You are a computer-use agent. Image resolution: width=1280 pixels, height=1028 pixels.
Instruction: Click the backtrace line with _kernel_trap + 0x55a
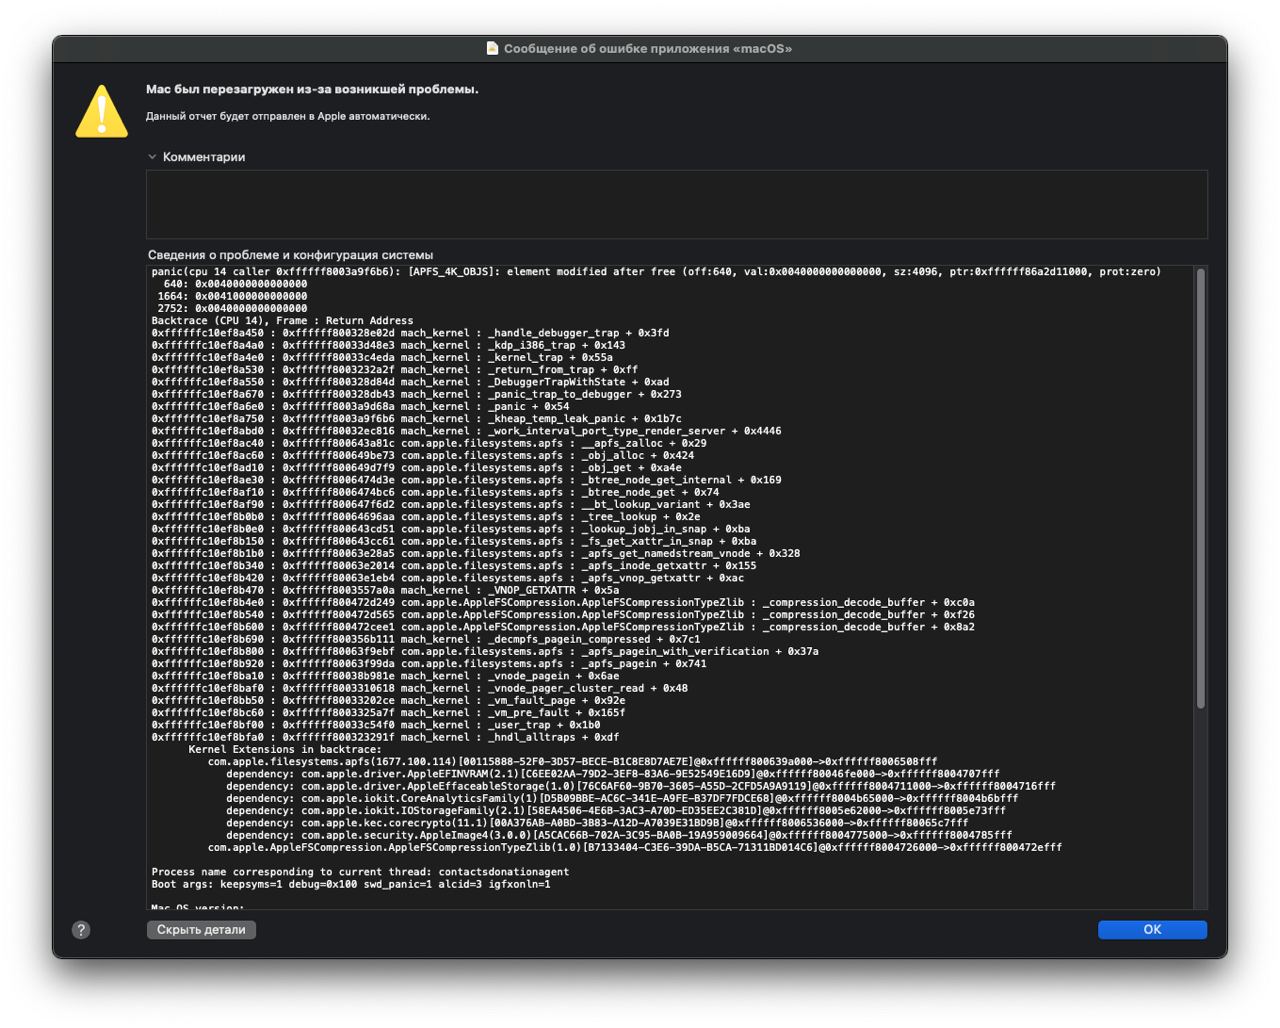pos(382,357)
